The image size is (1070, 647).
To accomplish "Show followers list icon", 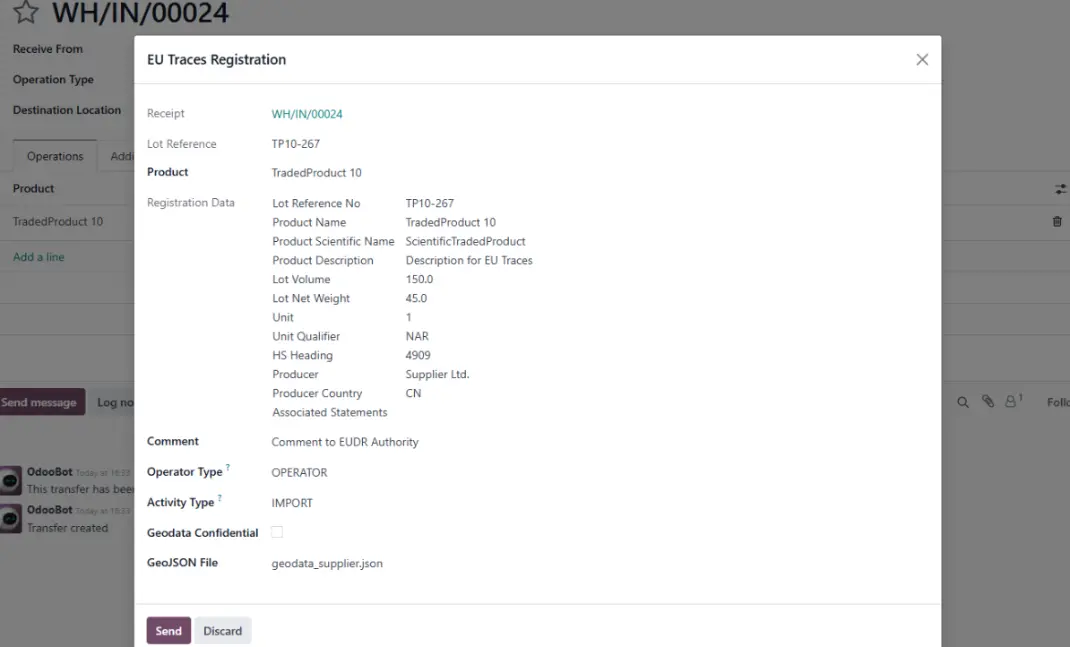I will click(1012, 402).
